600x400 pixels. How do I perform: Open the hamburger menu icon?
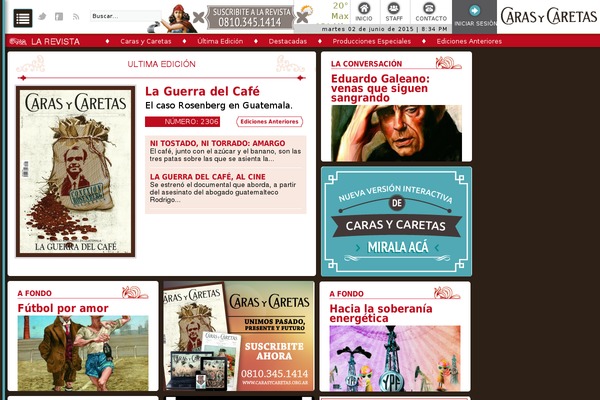pyautogui.click(x=23, y=18)
